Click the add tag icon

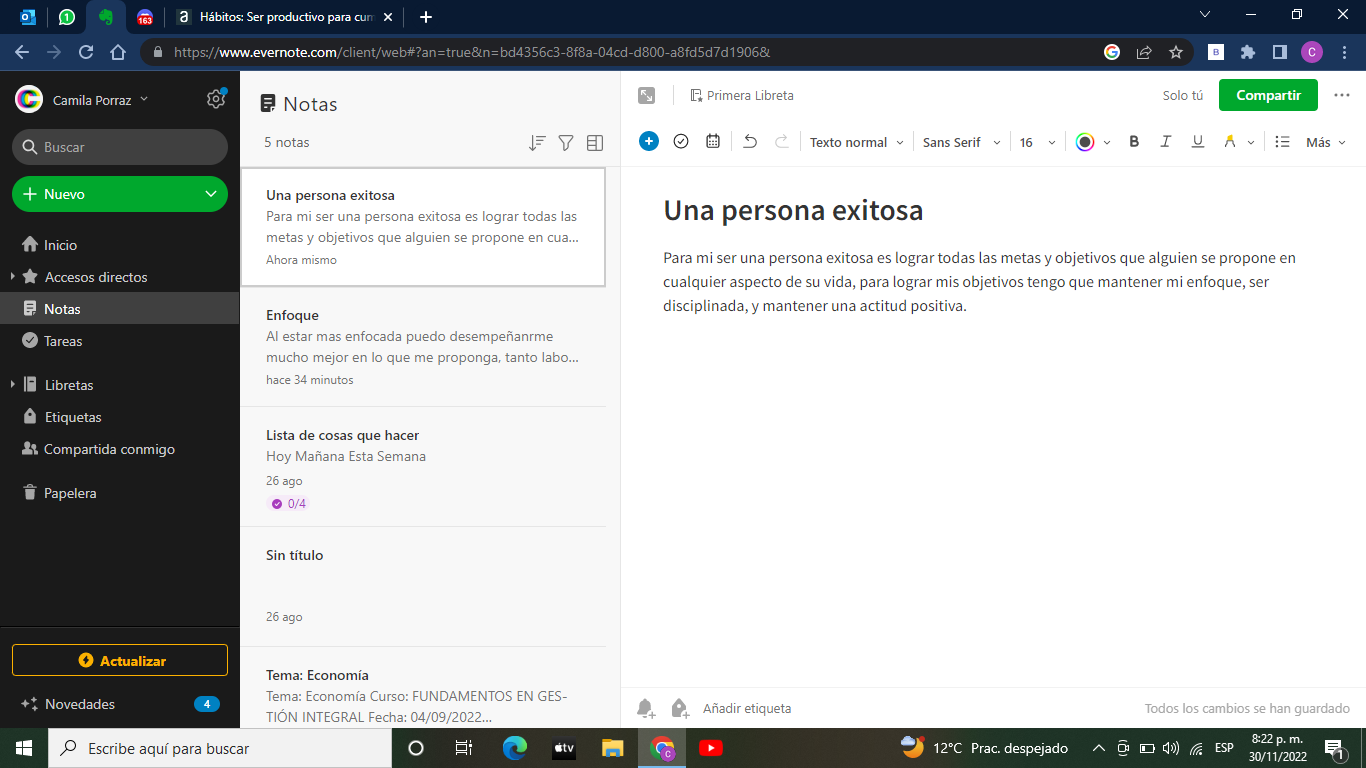coord(680,708)
